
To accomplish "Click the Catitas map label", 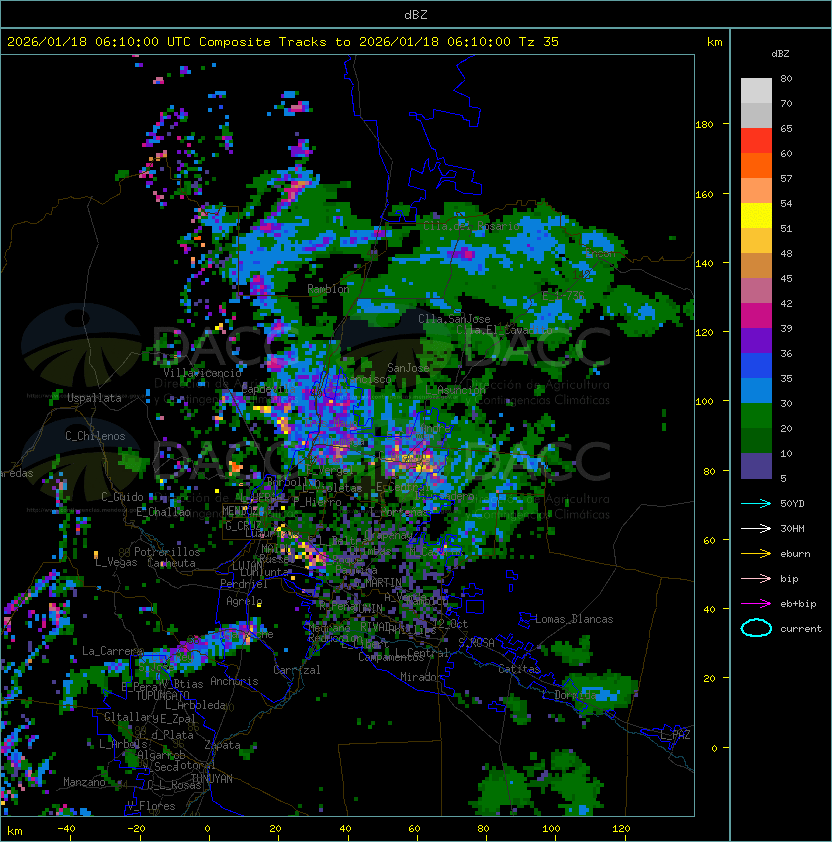I will tap(519, 669).
